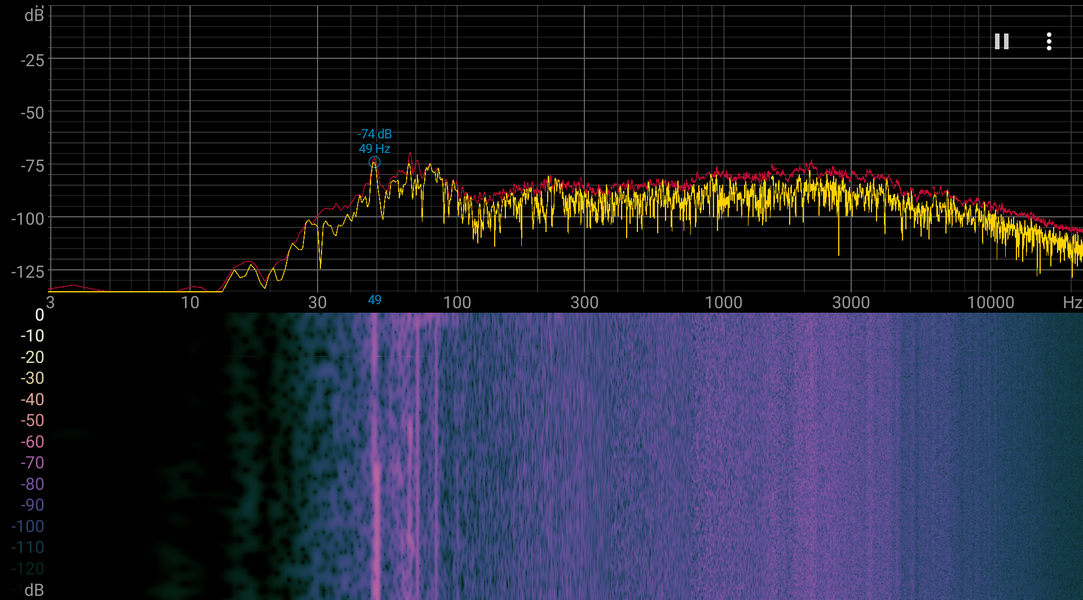Click the '3000' Hz frequency axis label
This screenshot has height=600, width=1083.
point(851,302)
